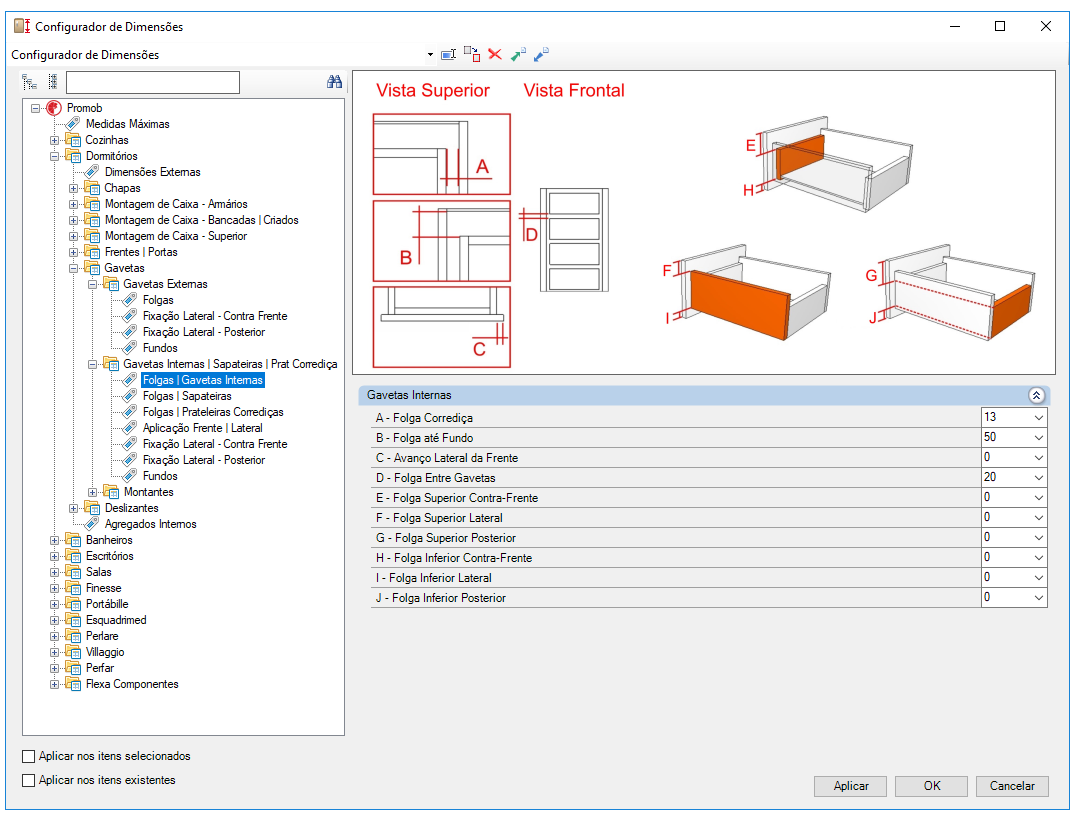
Task: Select Aplicação Frente | Lateral item
Action: [202, 428]
